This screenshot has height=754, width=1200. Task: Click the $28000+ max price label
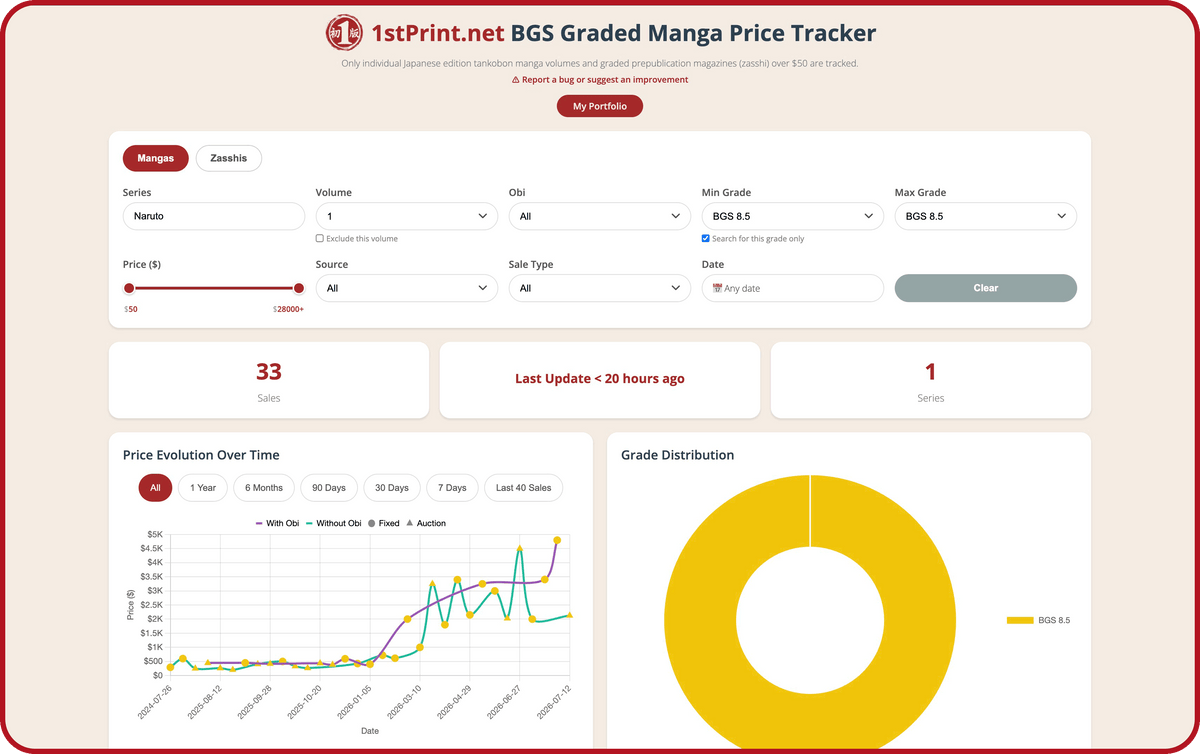coord(288,309)
